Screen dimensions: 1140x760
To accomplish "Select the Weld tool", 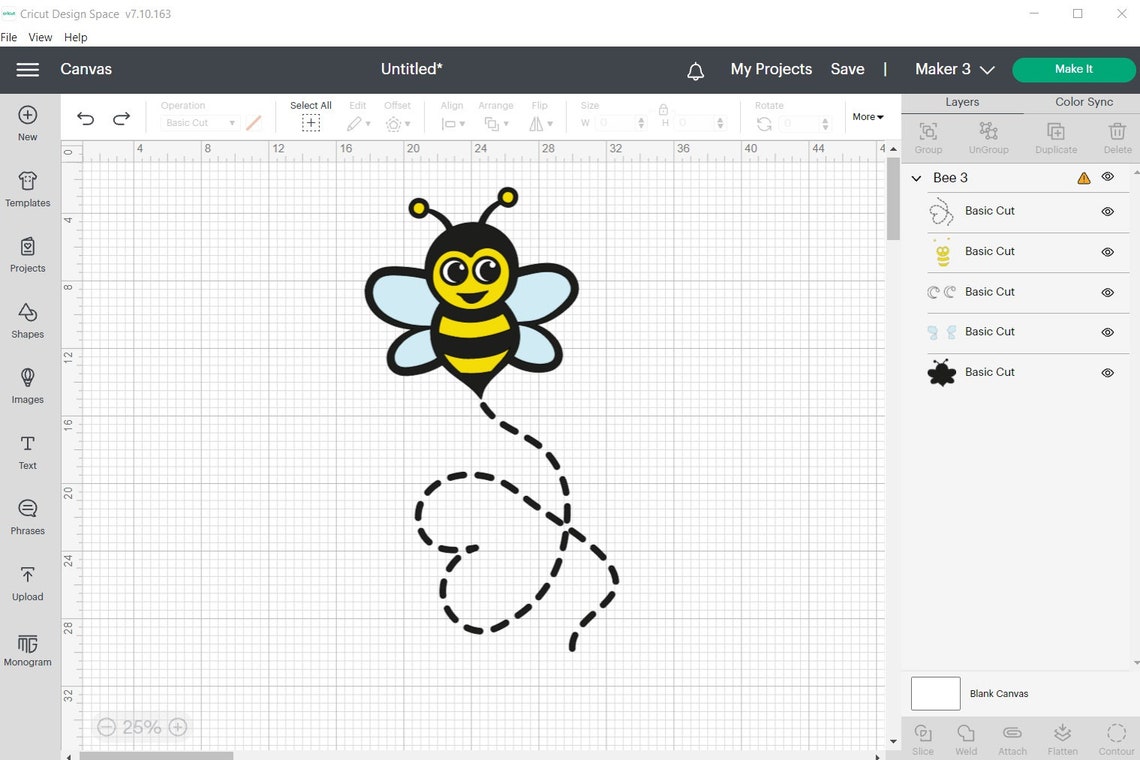I will pyautogui.click(x=966, y=737).
